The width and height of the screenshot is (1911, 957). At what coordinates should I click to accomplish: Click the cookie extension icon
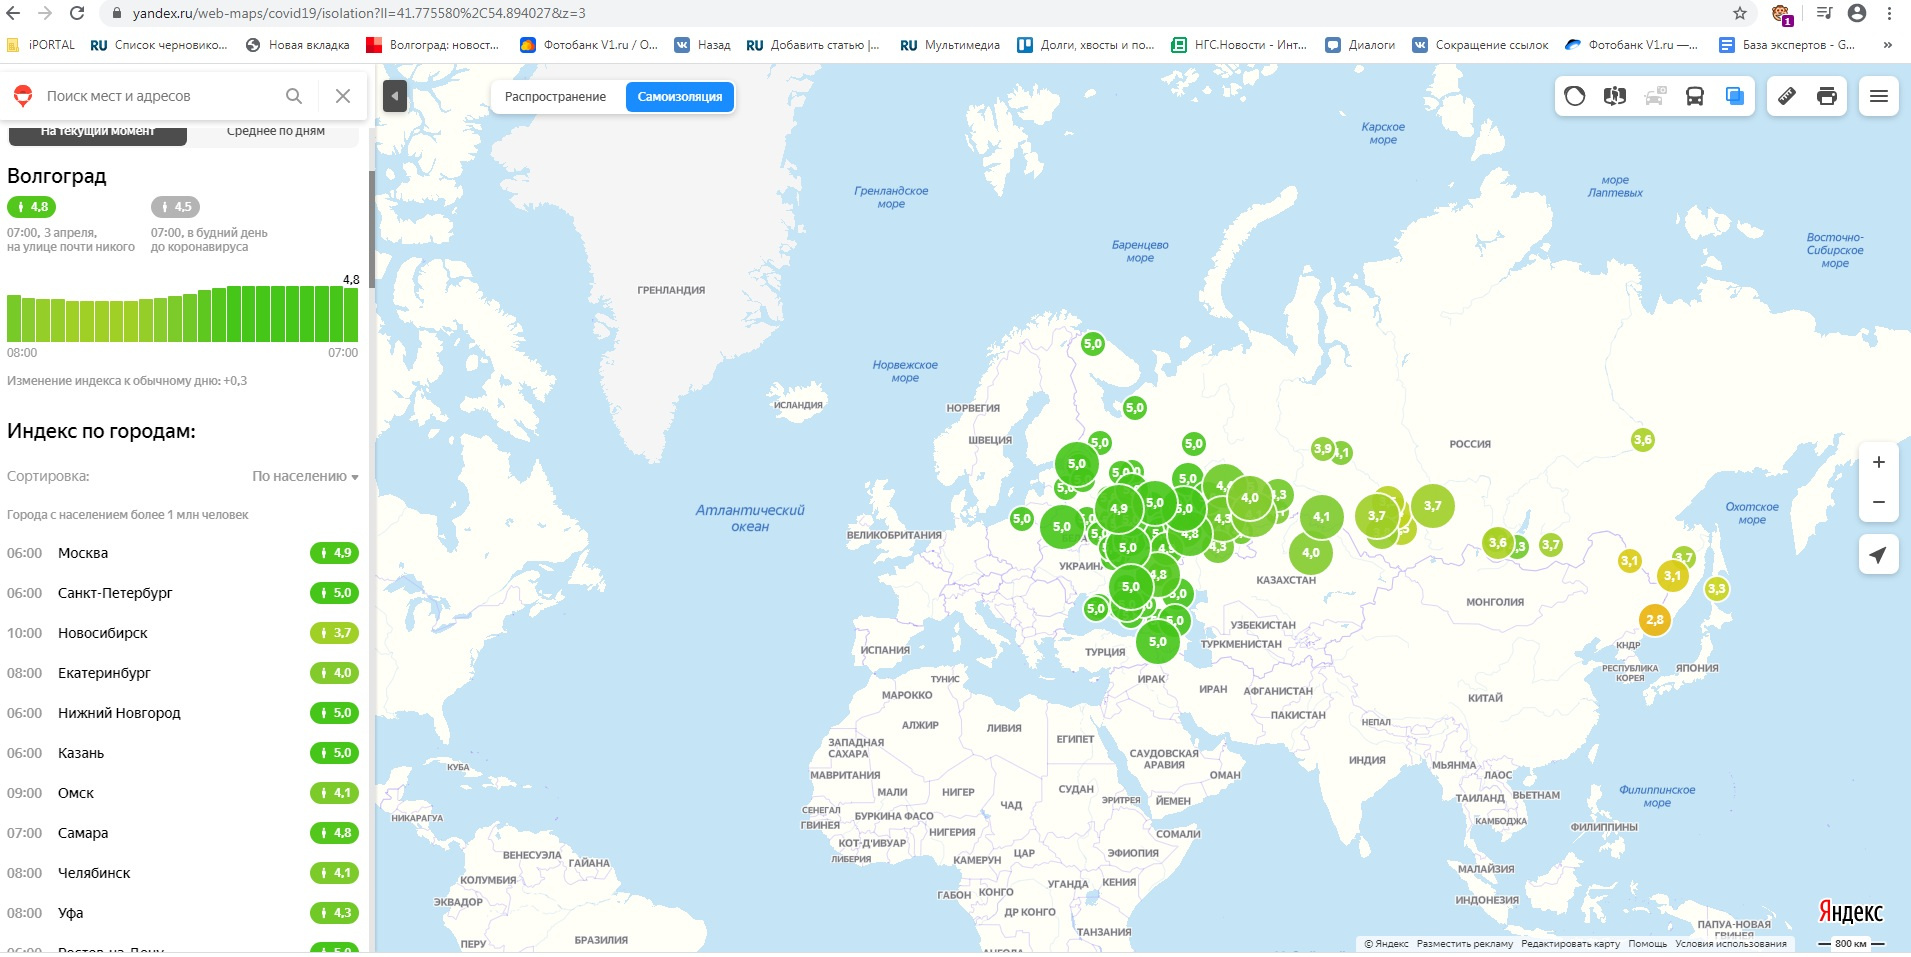click(1781, 14)
